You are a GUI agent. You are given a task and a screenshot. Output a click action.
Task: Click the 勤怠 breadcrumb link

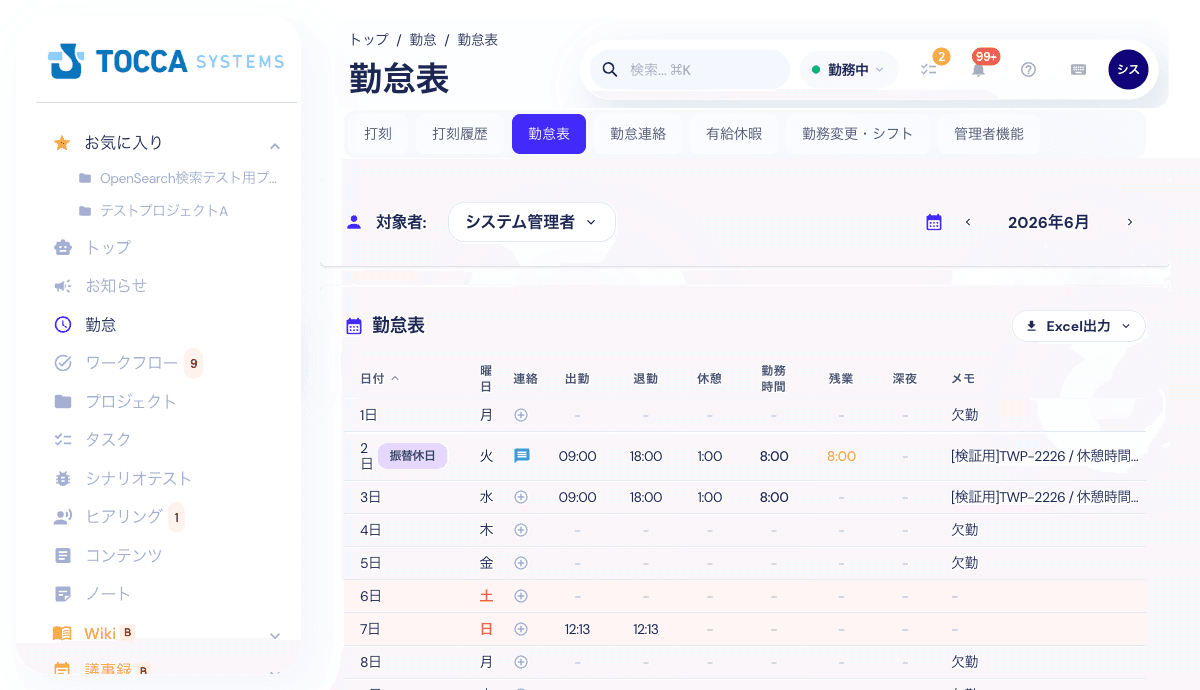point(423,40)
